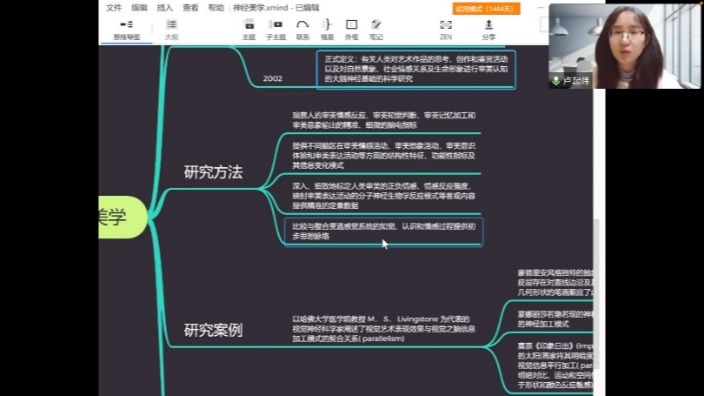This screenshot has width=705, height=396.
Task: Add a 概要 summary bracket
Action: [327, 29]
